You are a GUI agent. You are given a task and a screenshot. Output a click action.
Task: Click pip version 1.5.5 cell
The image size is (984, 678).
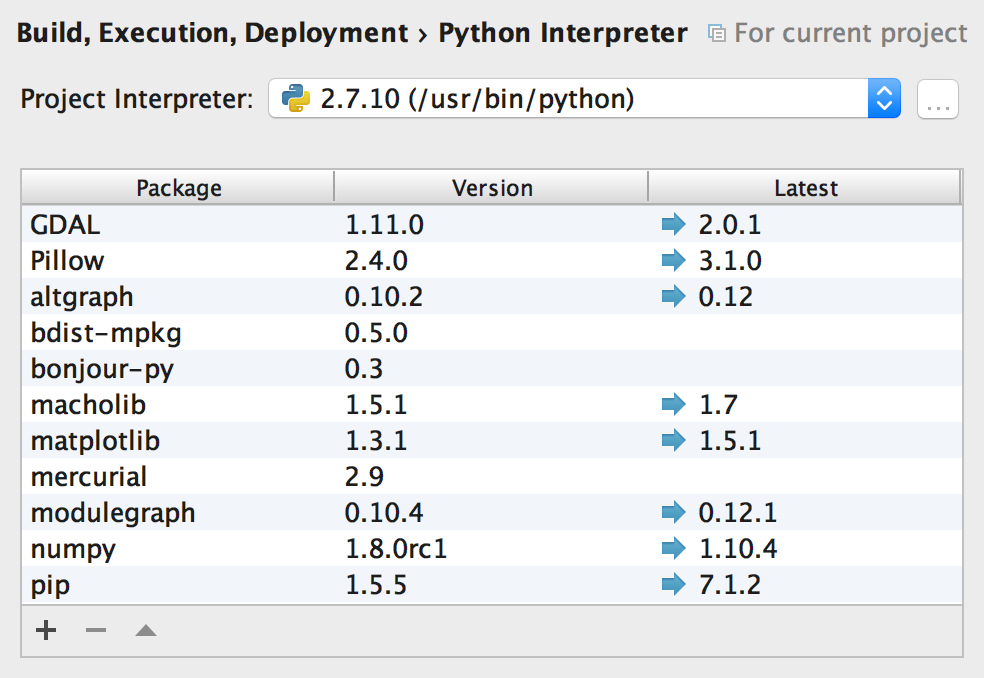click(377, 584)
